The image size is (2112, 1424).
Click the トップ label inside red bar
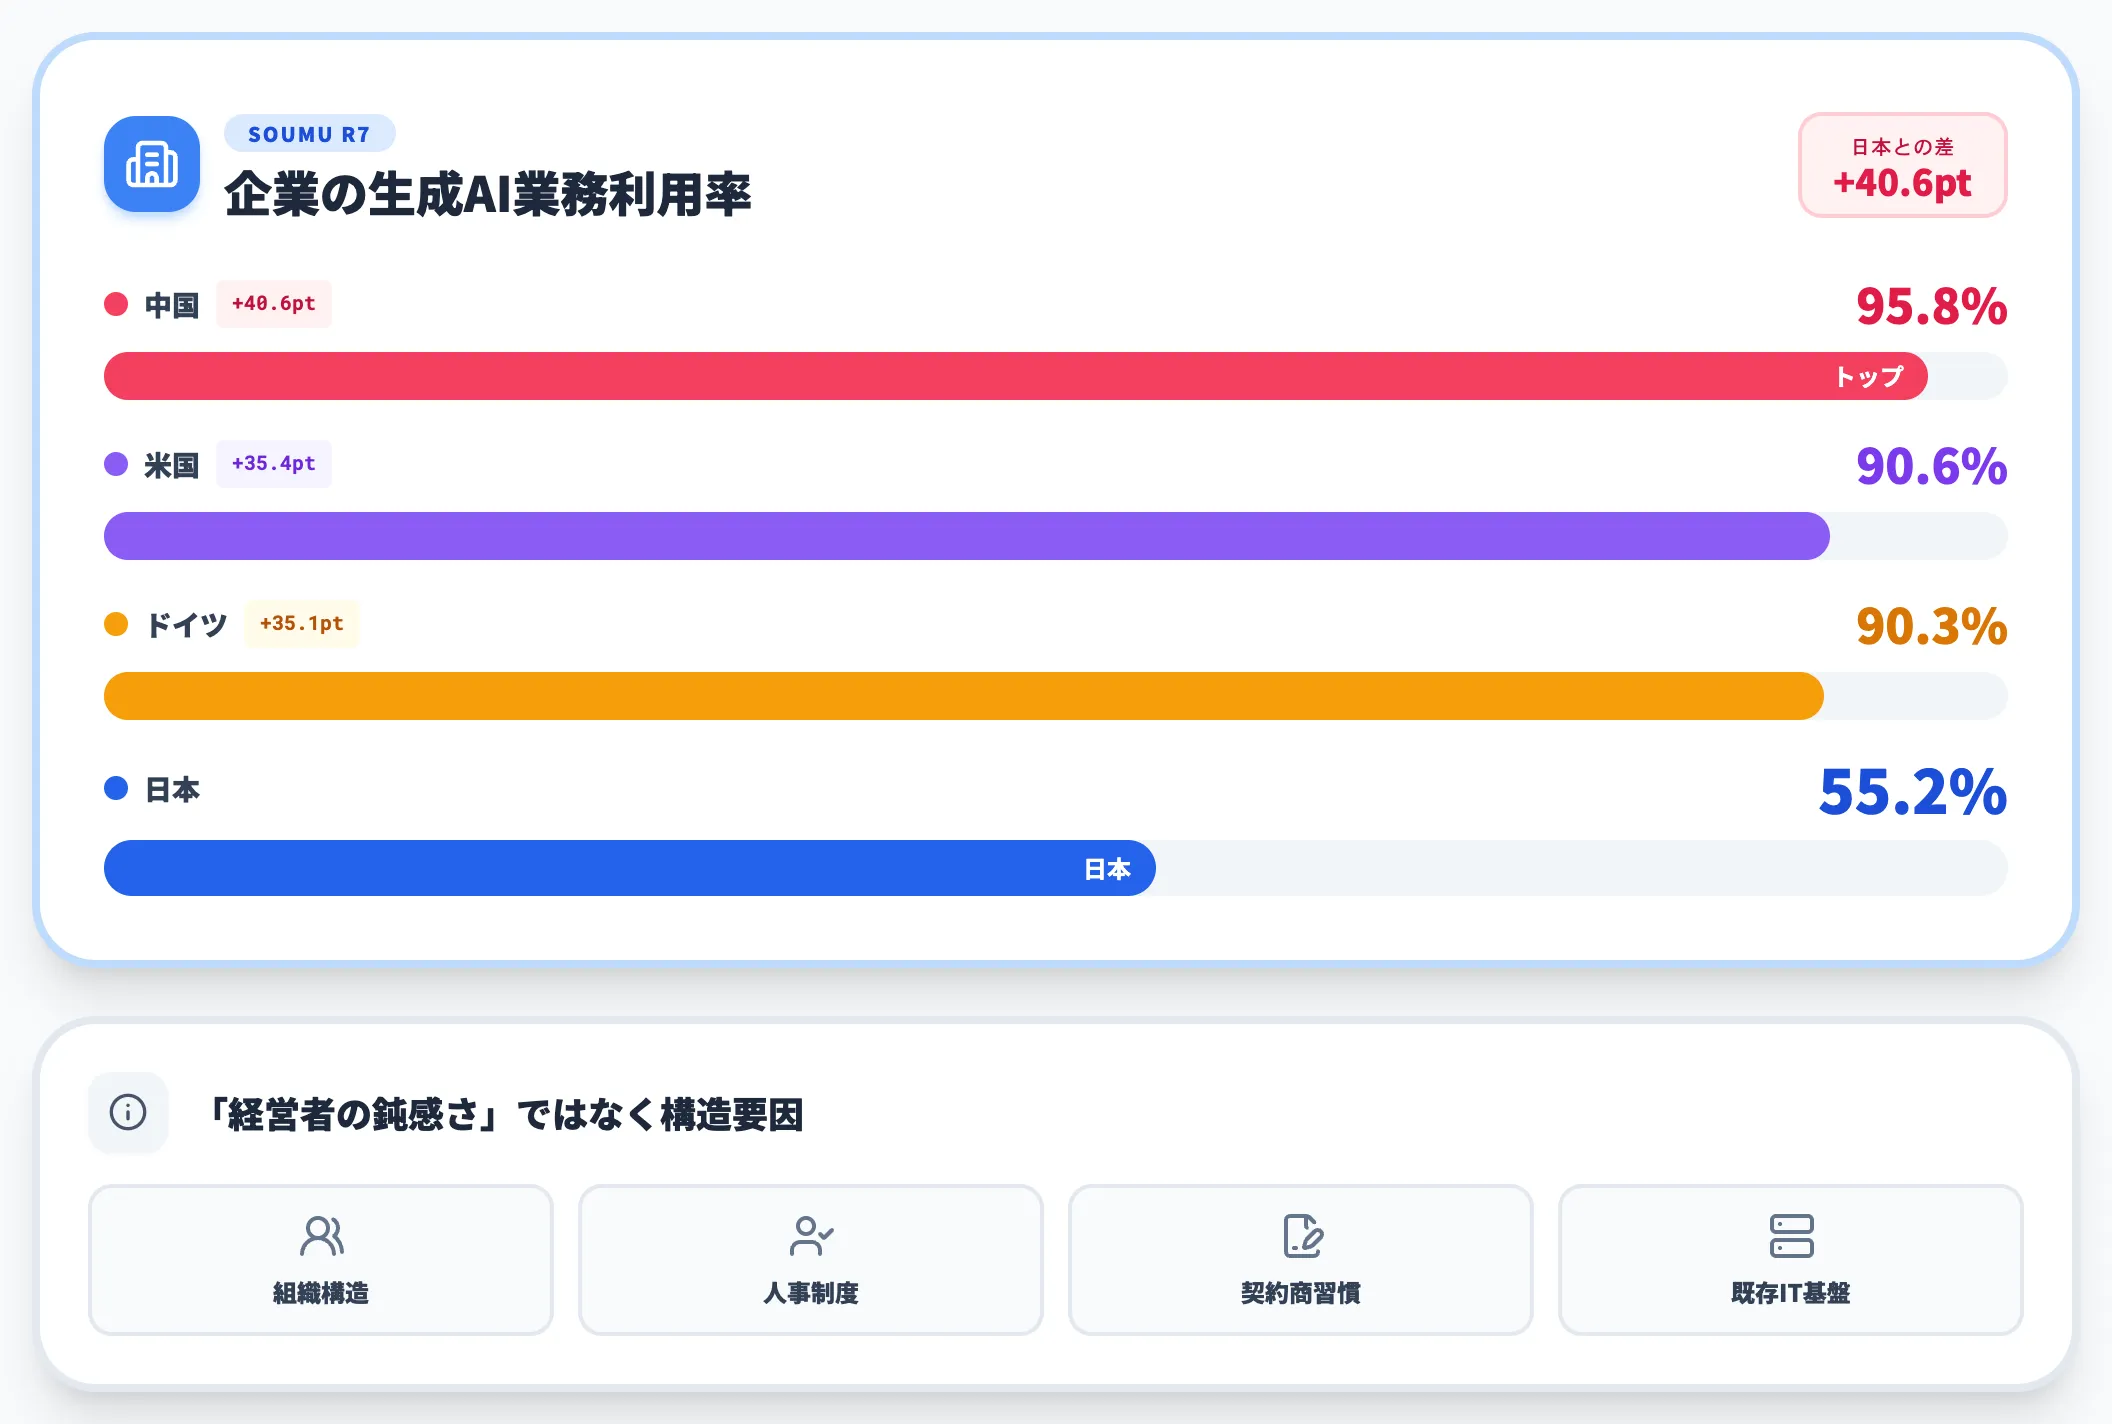[x=1869, y=376]
